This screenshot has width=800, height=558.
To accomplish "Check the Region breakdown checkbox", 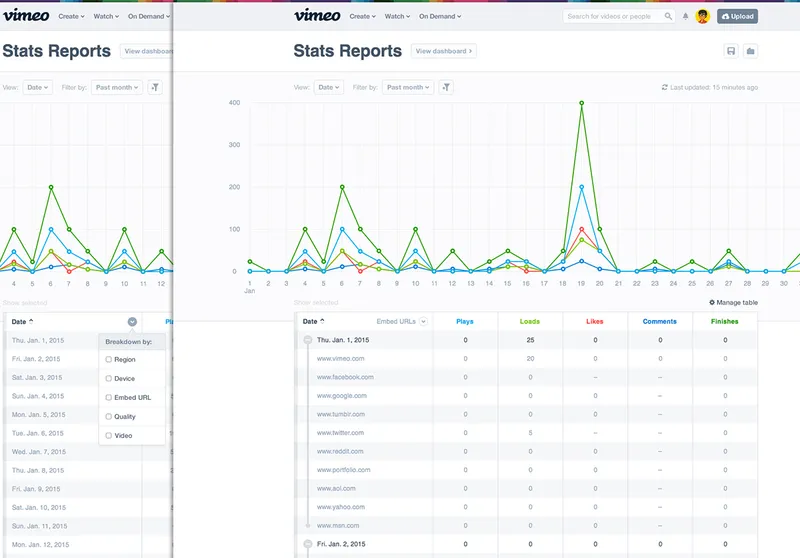I will click(x=109, y=359).
